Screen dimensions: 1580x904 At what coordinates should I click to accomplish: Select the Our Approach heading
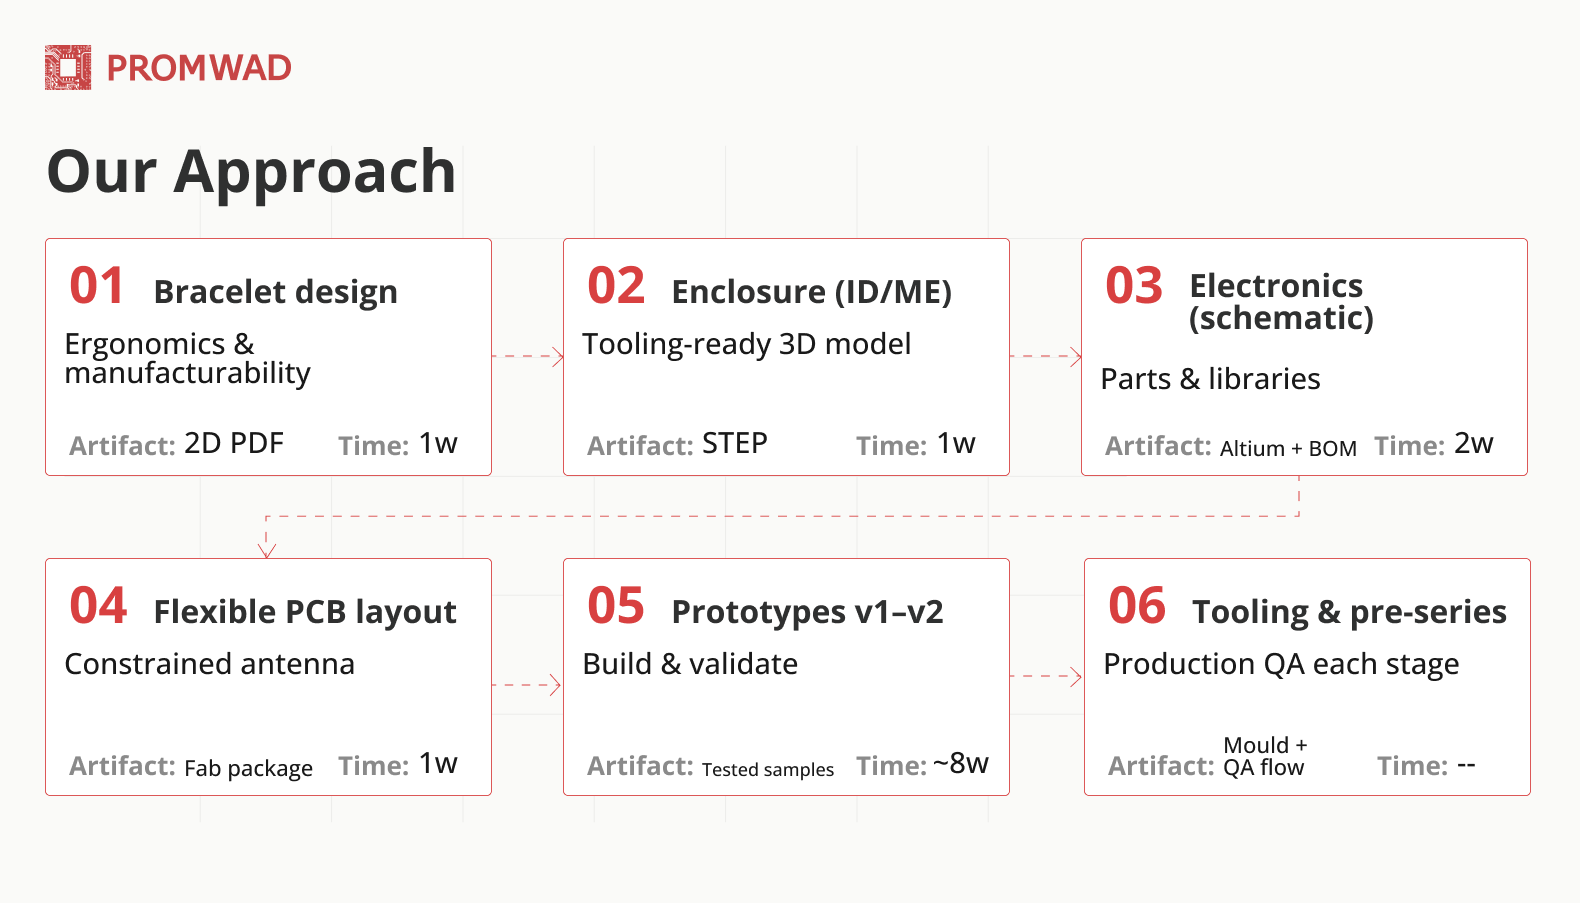pos(251,171)
